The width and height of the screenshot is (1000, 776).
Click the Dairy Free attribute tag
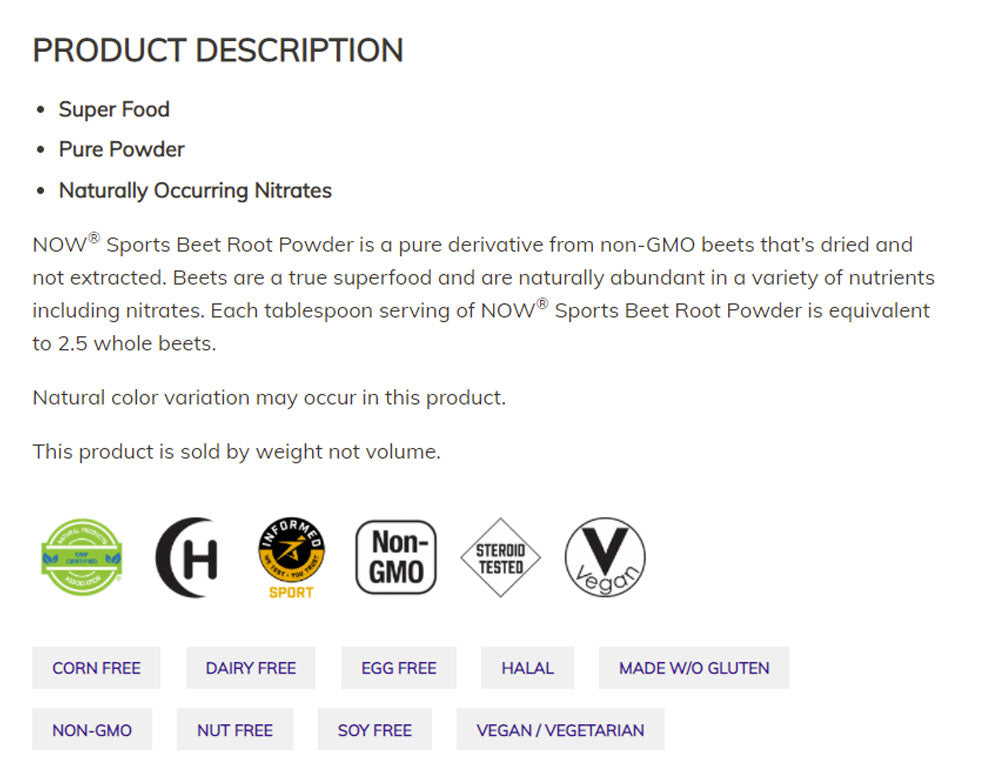[251, 668]
